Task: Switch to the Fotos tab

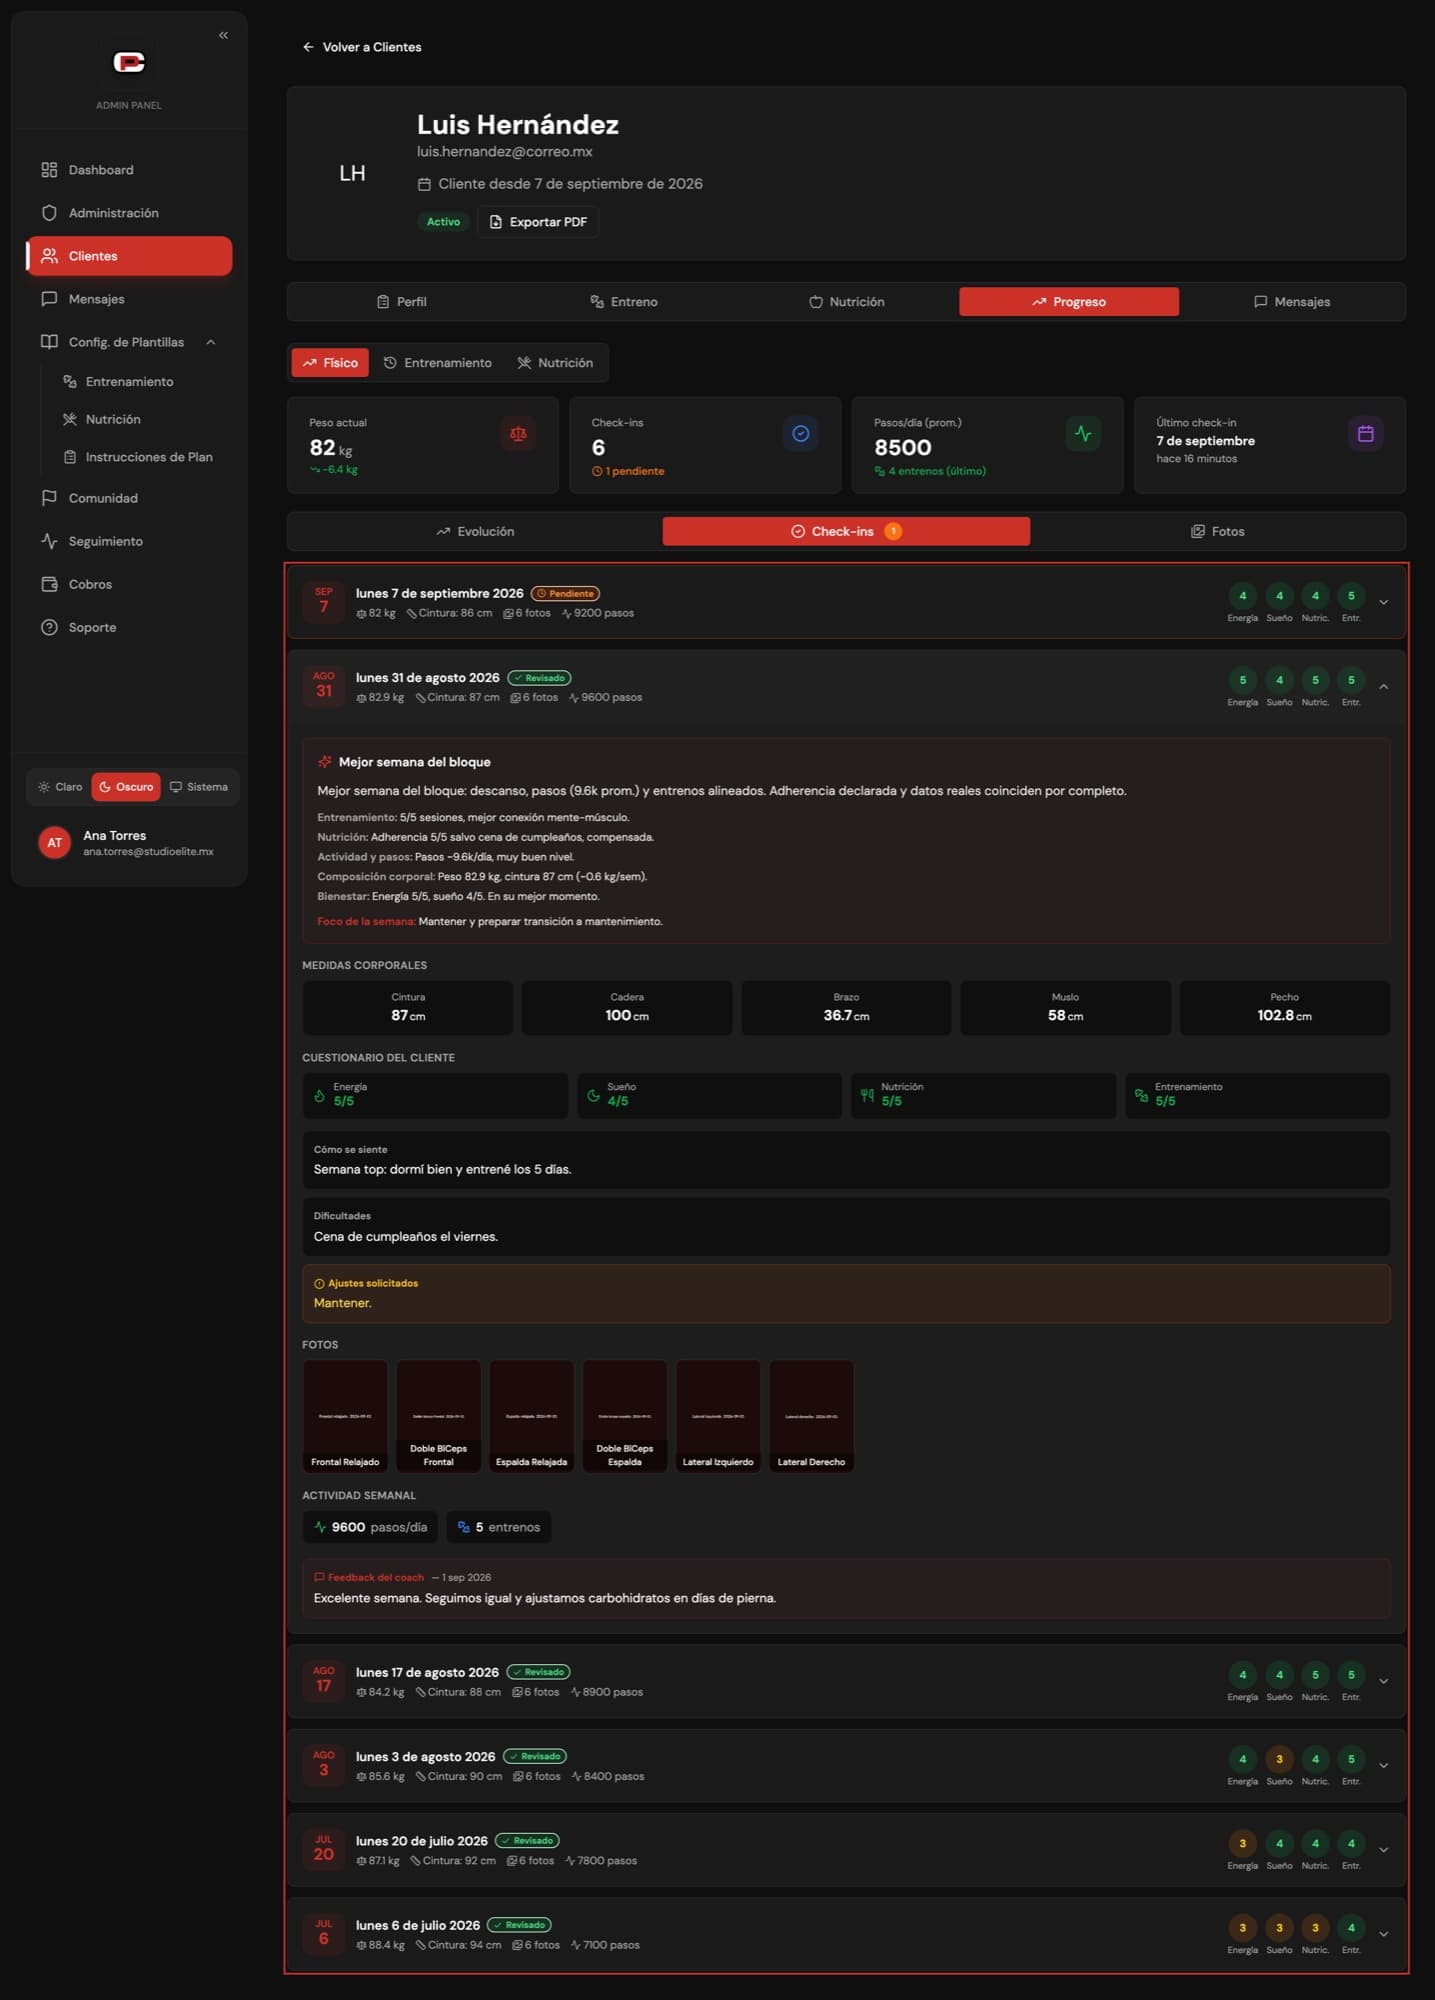Action: [1217, 531]
